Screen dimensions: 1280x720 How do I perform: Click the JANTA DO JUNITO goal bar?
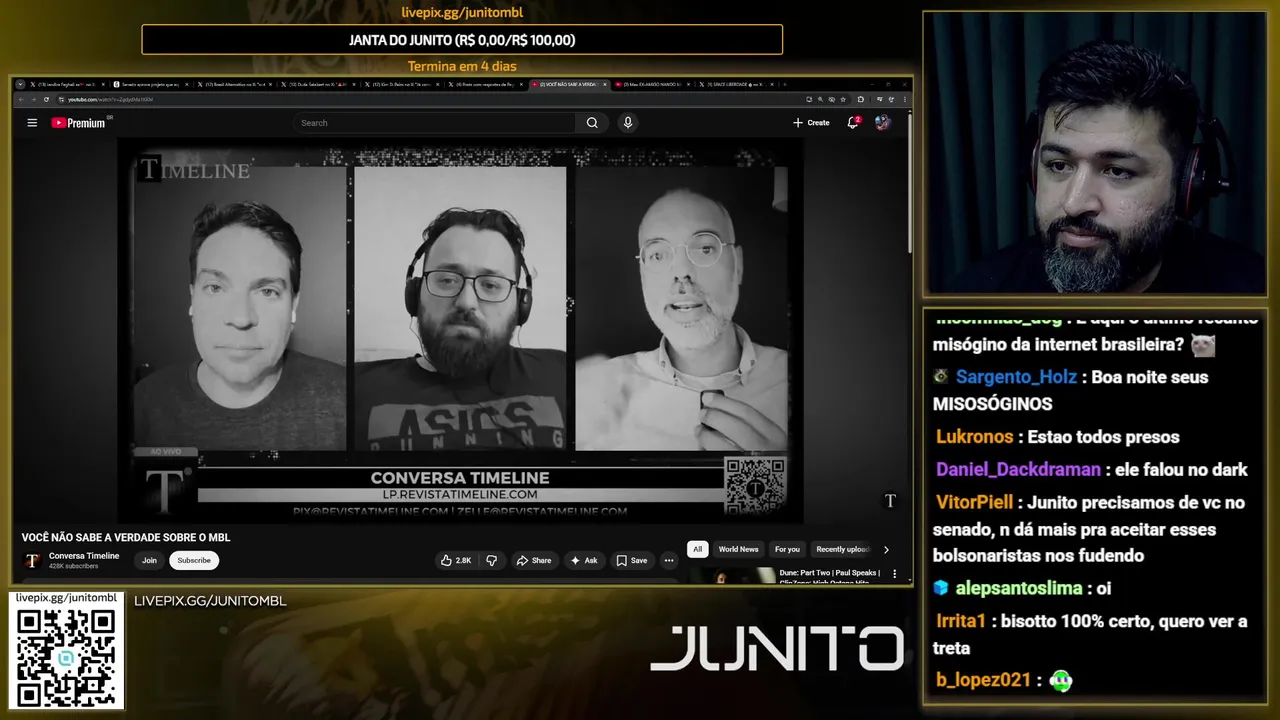tap(462, 40)
